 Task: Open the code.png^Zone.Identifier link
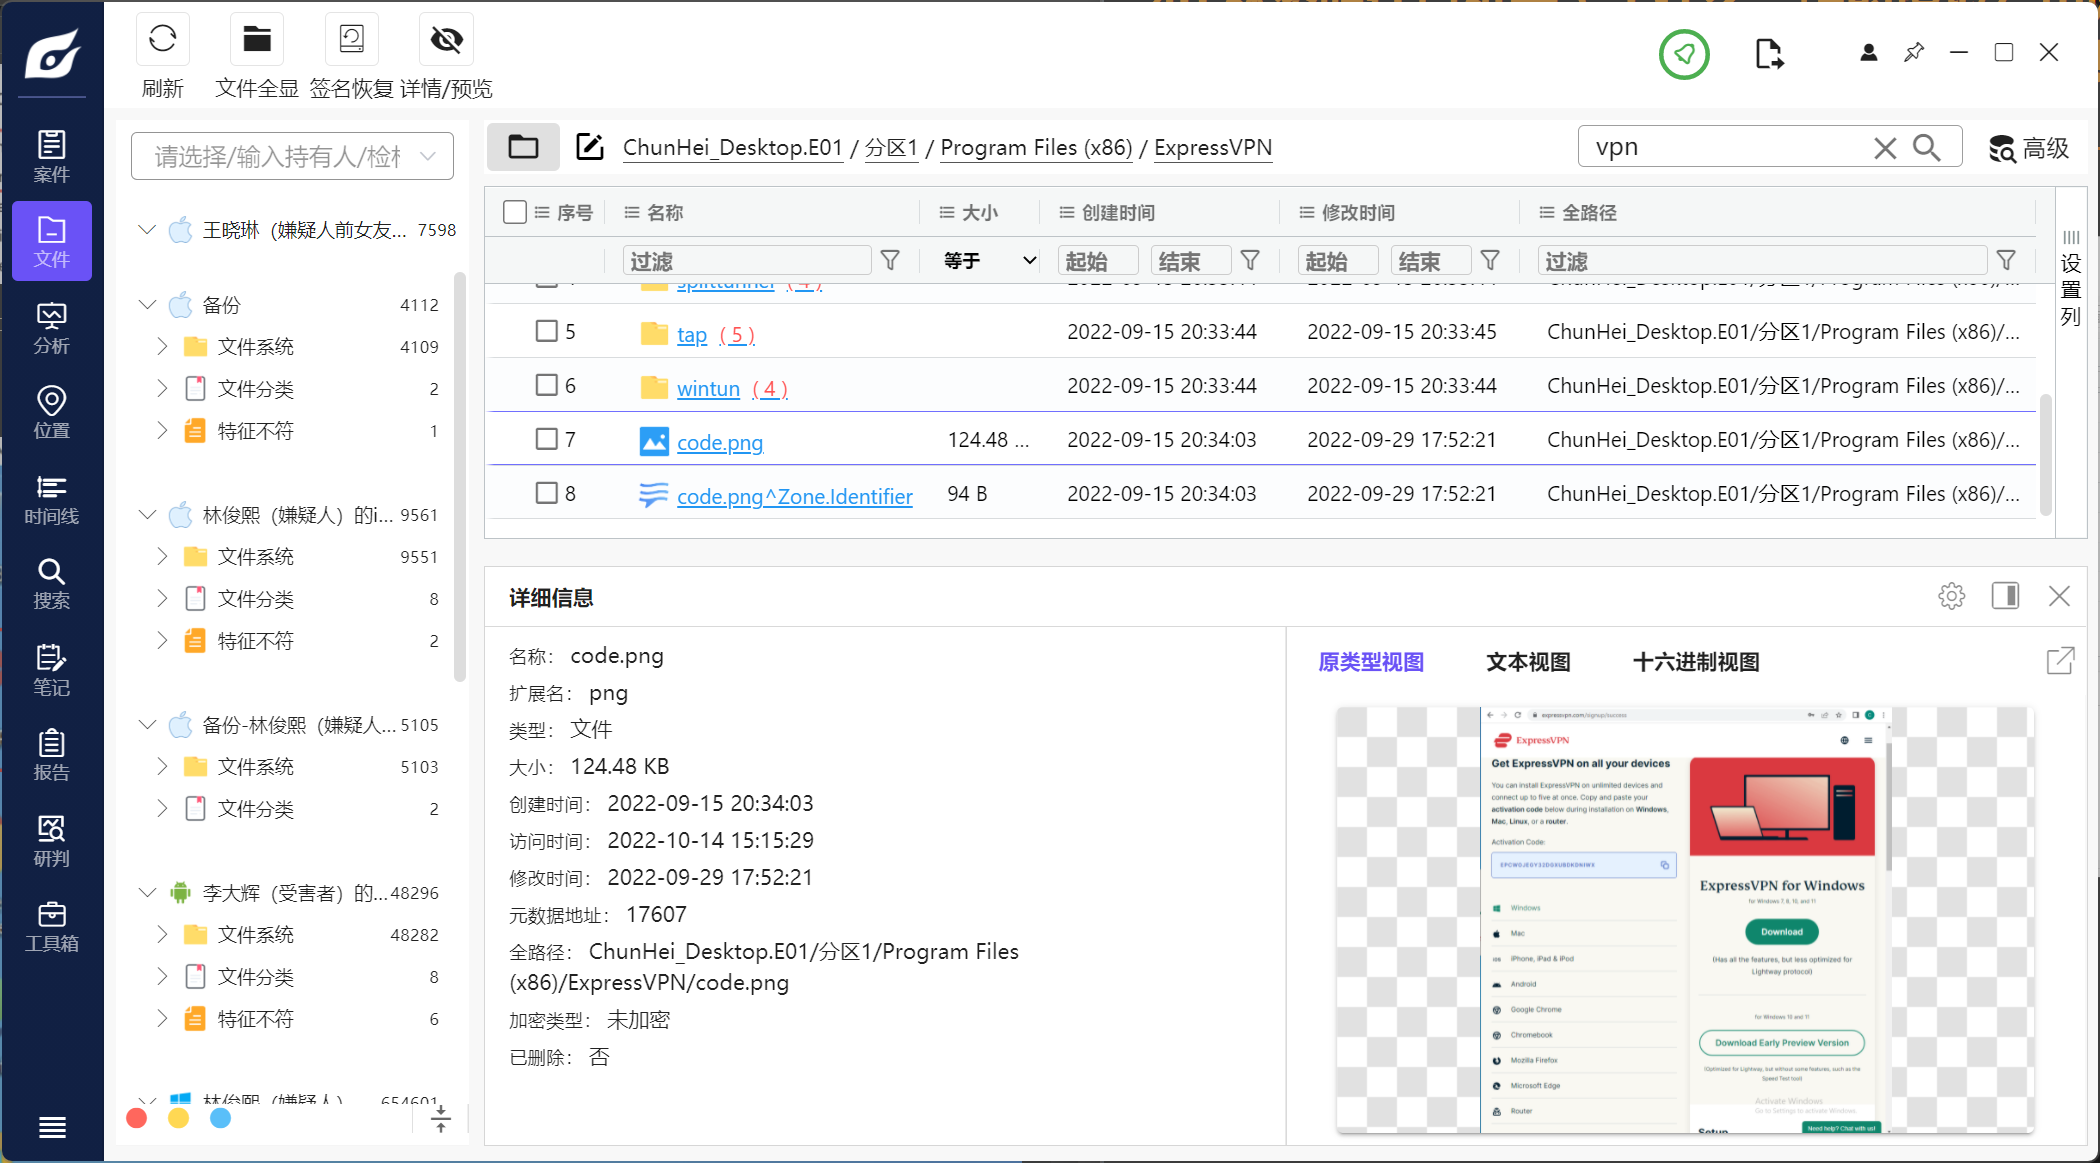tap(794, 496)
